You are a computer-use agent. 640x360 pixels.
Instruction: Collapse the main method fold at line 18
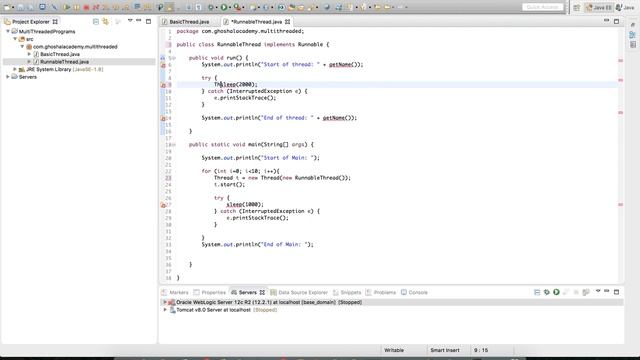click(173, 145)
